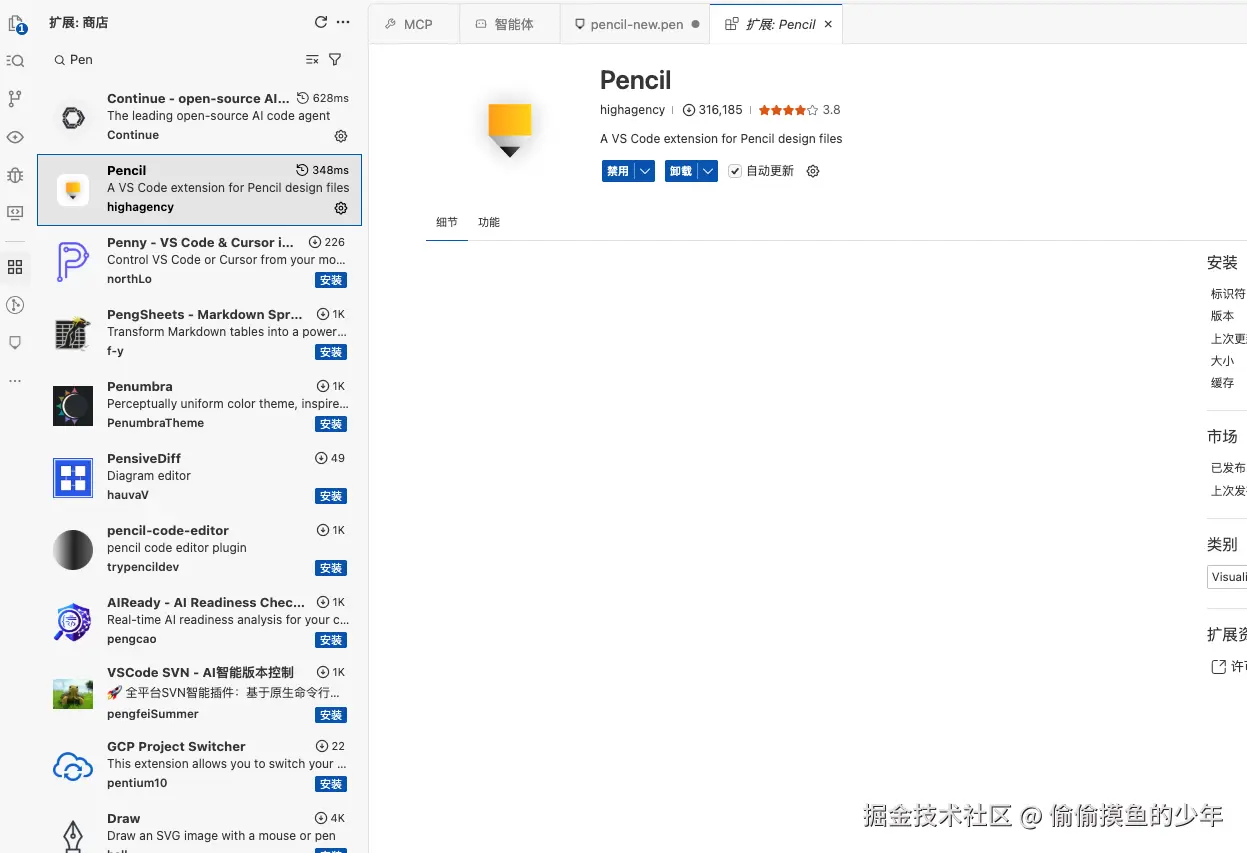Open manage gear for Continue extension
This screenshot has width=1247, height=853.
click(x=341, y=136)
